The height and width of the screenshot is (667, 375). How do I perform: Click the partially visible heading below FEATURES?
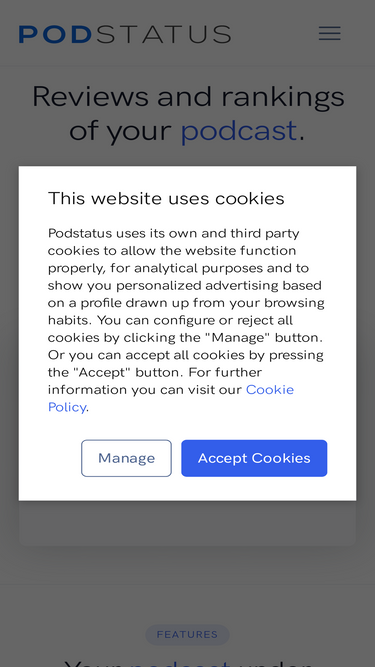(187, 663)
